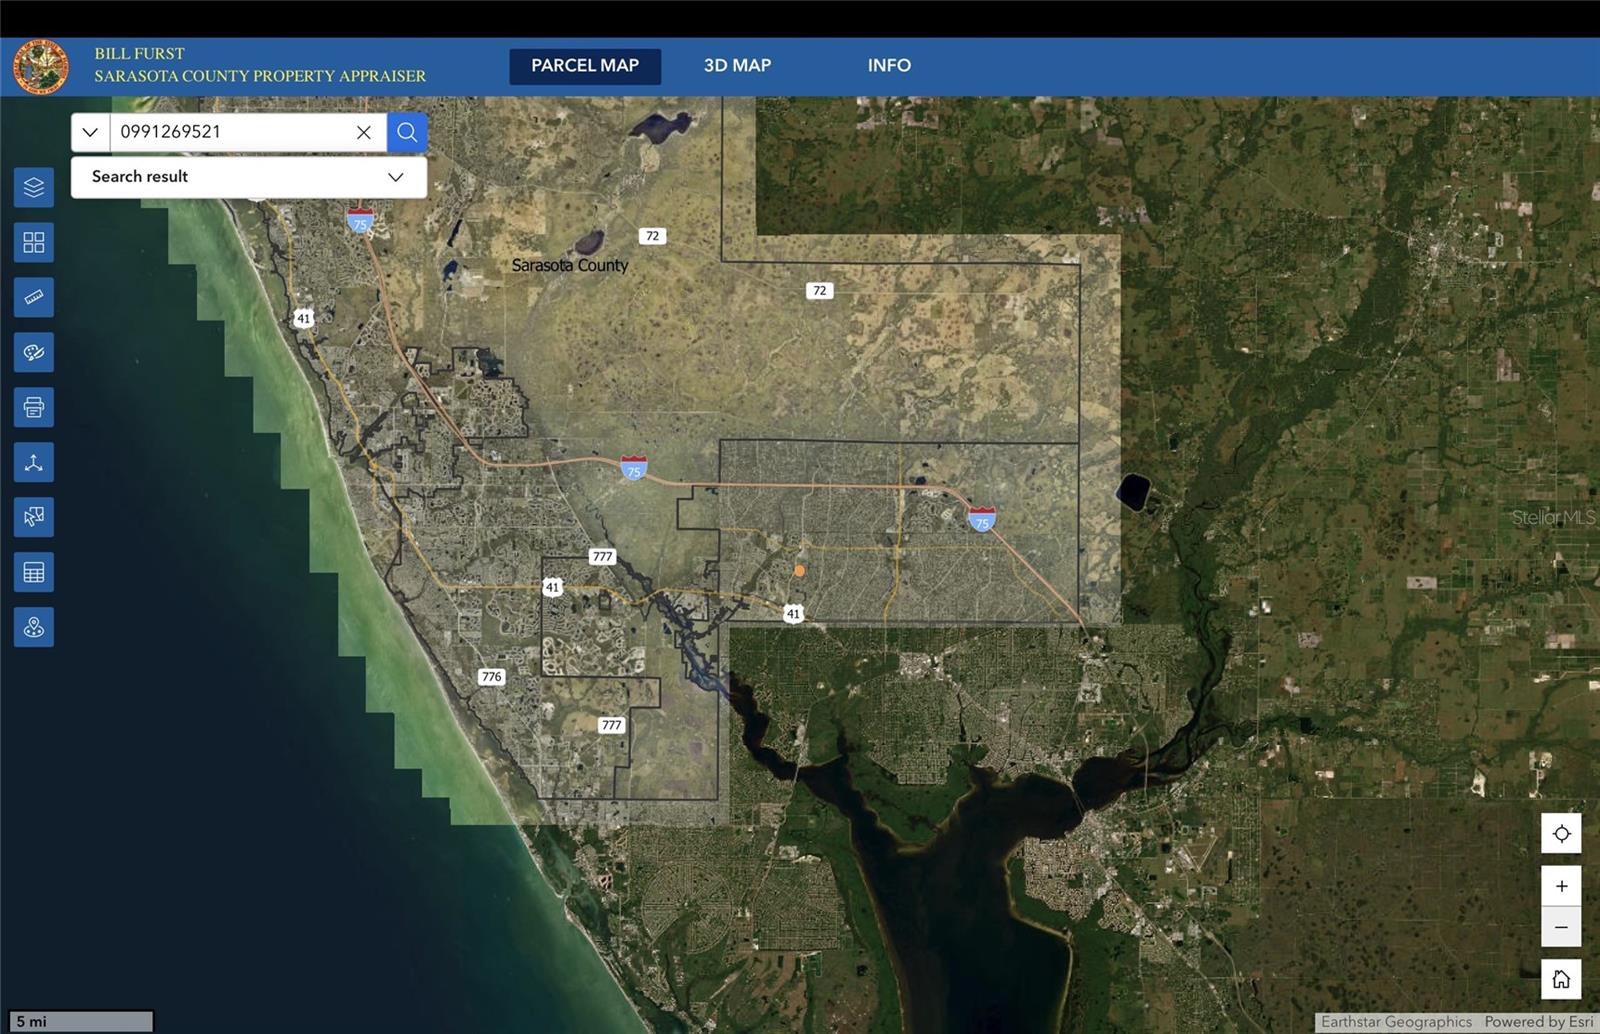Viewport: 1600px width, 1034px height.
Task: Select the measurement ruler tool
Action: click(x=33, y=296)
